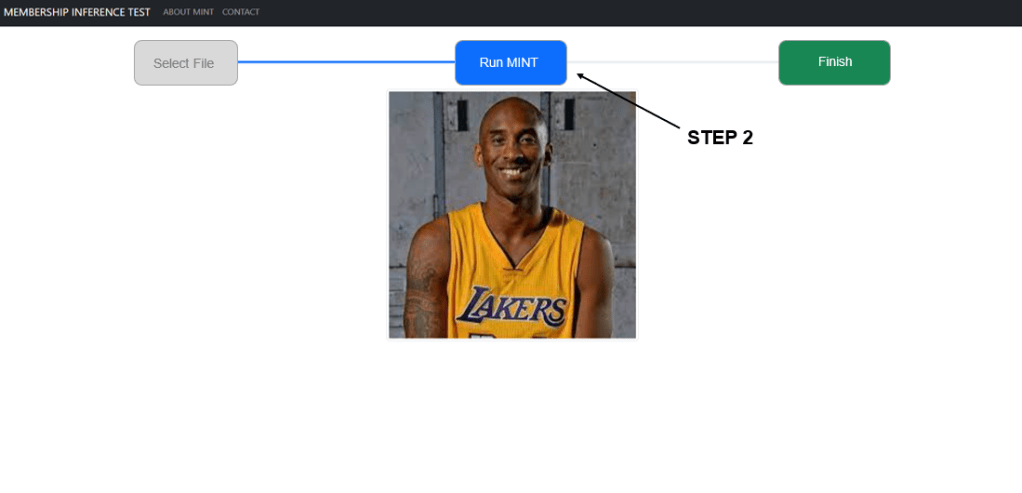Image resolution: width=1022 pixels, height=493 pixels.
Task: Click the blue progress line after Select File
Action: click(x=345, y=62)
